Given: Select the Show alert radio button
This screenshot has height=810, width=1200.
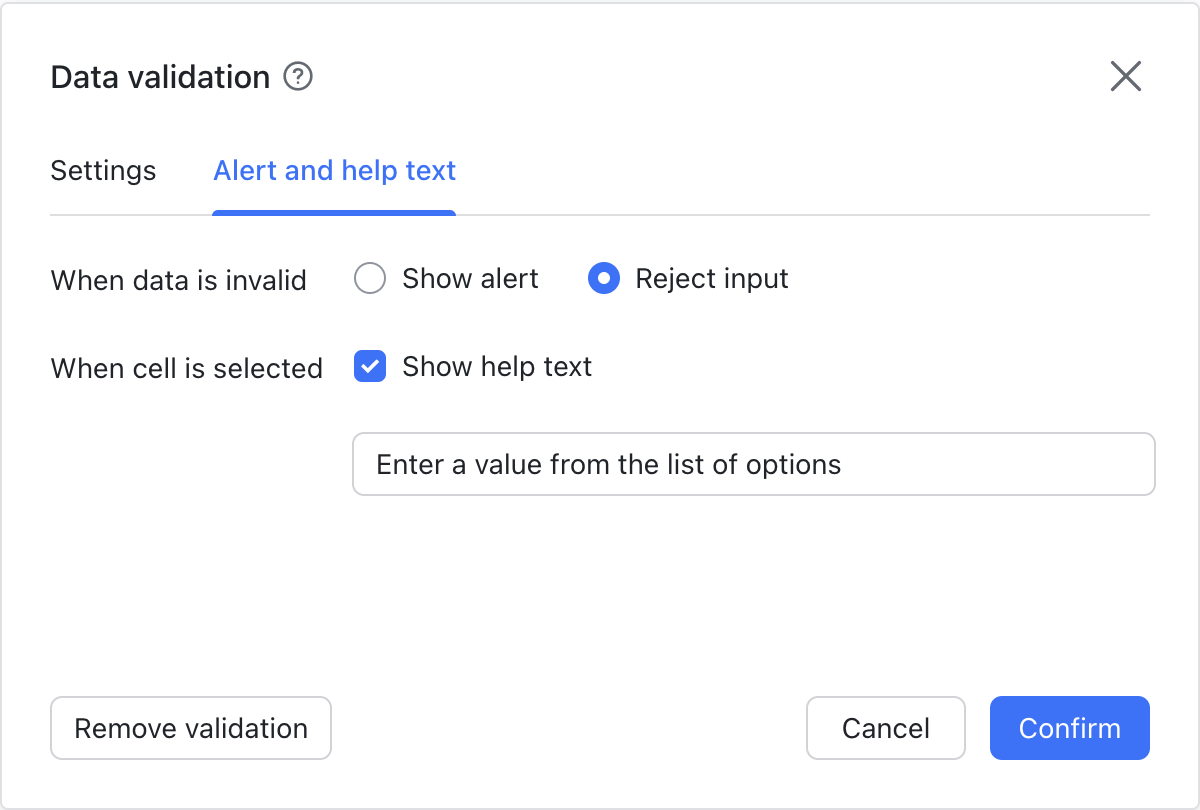Looking at the screenshot, I should 370,279.
